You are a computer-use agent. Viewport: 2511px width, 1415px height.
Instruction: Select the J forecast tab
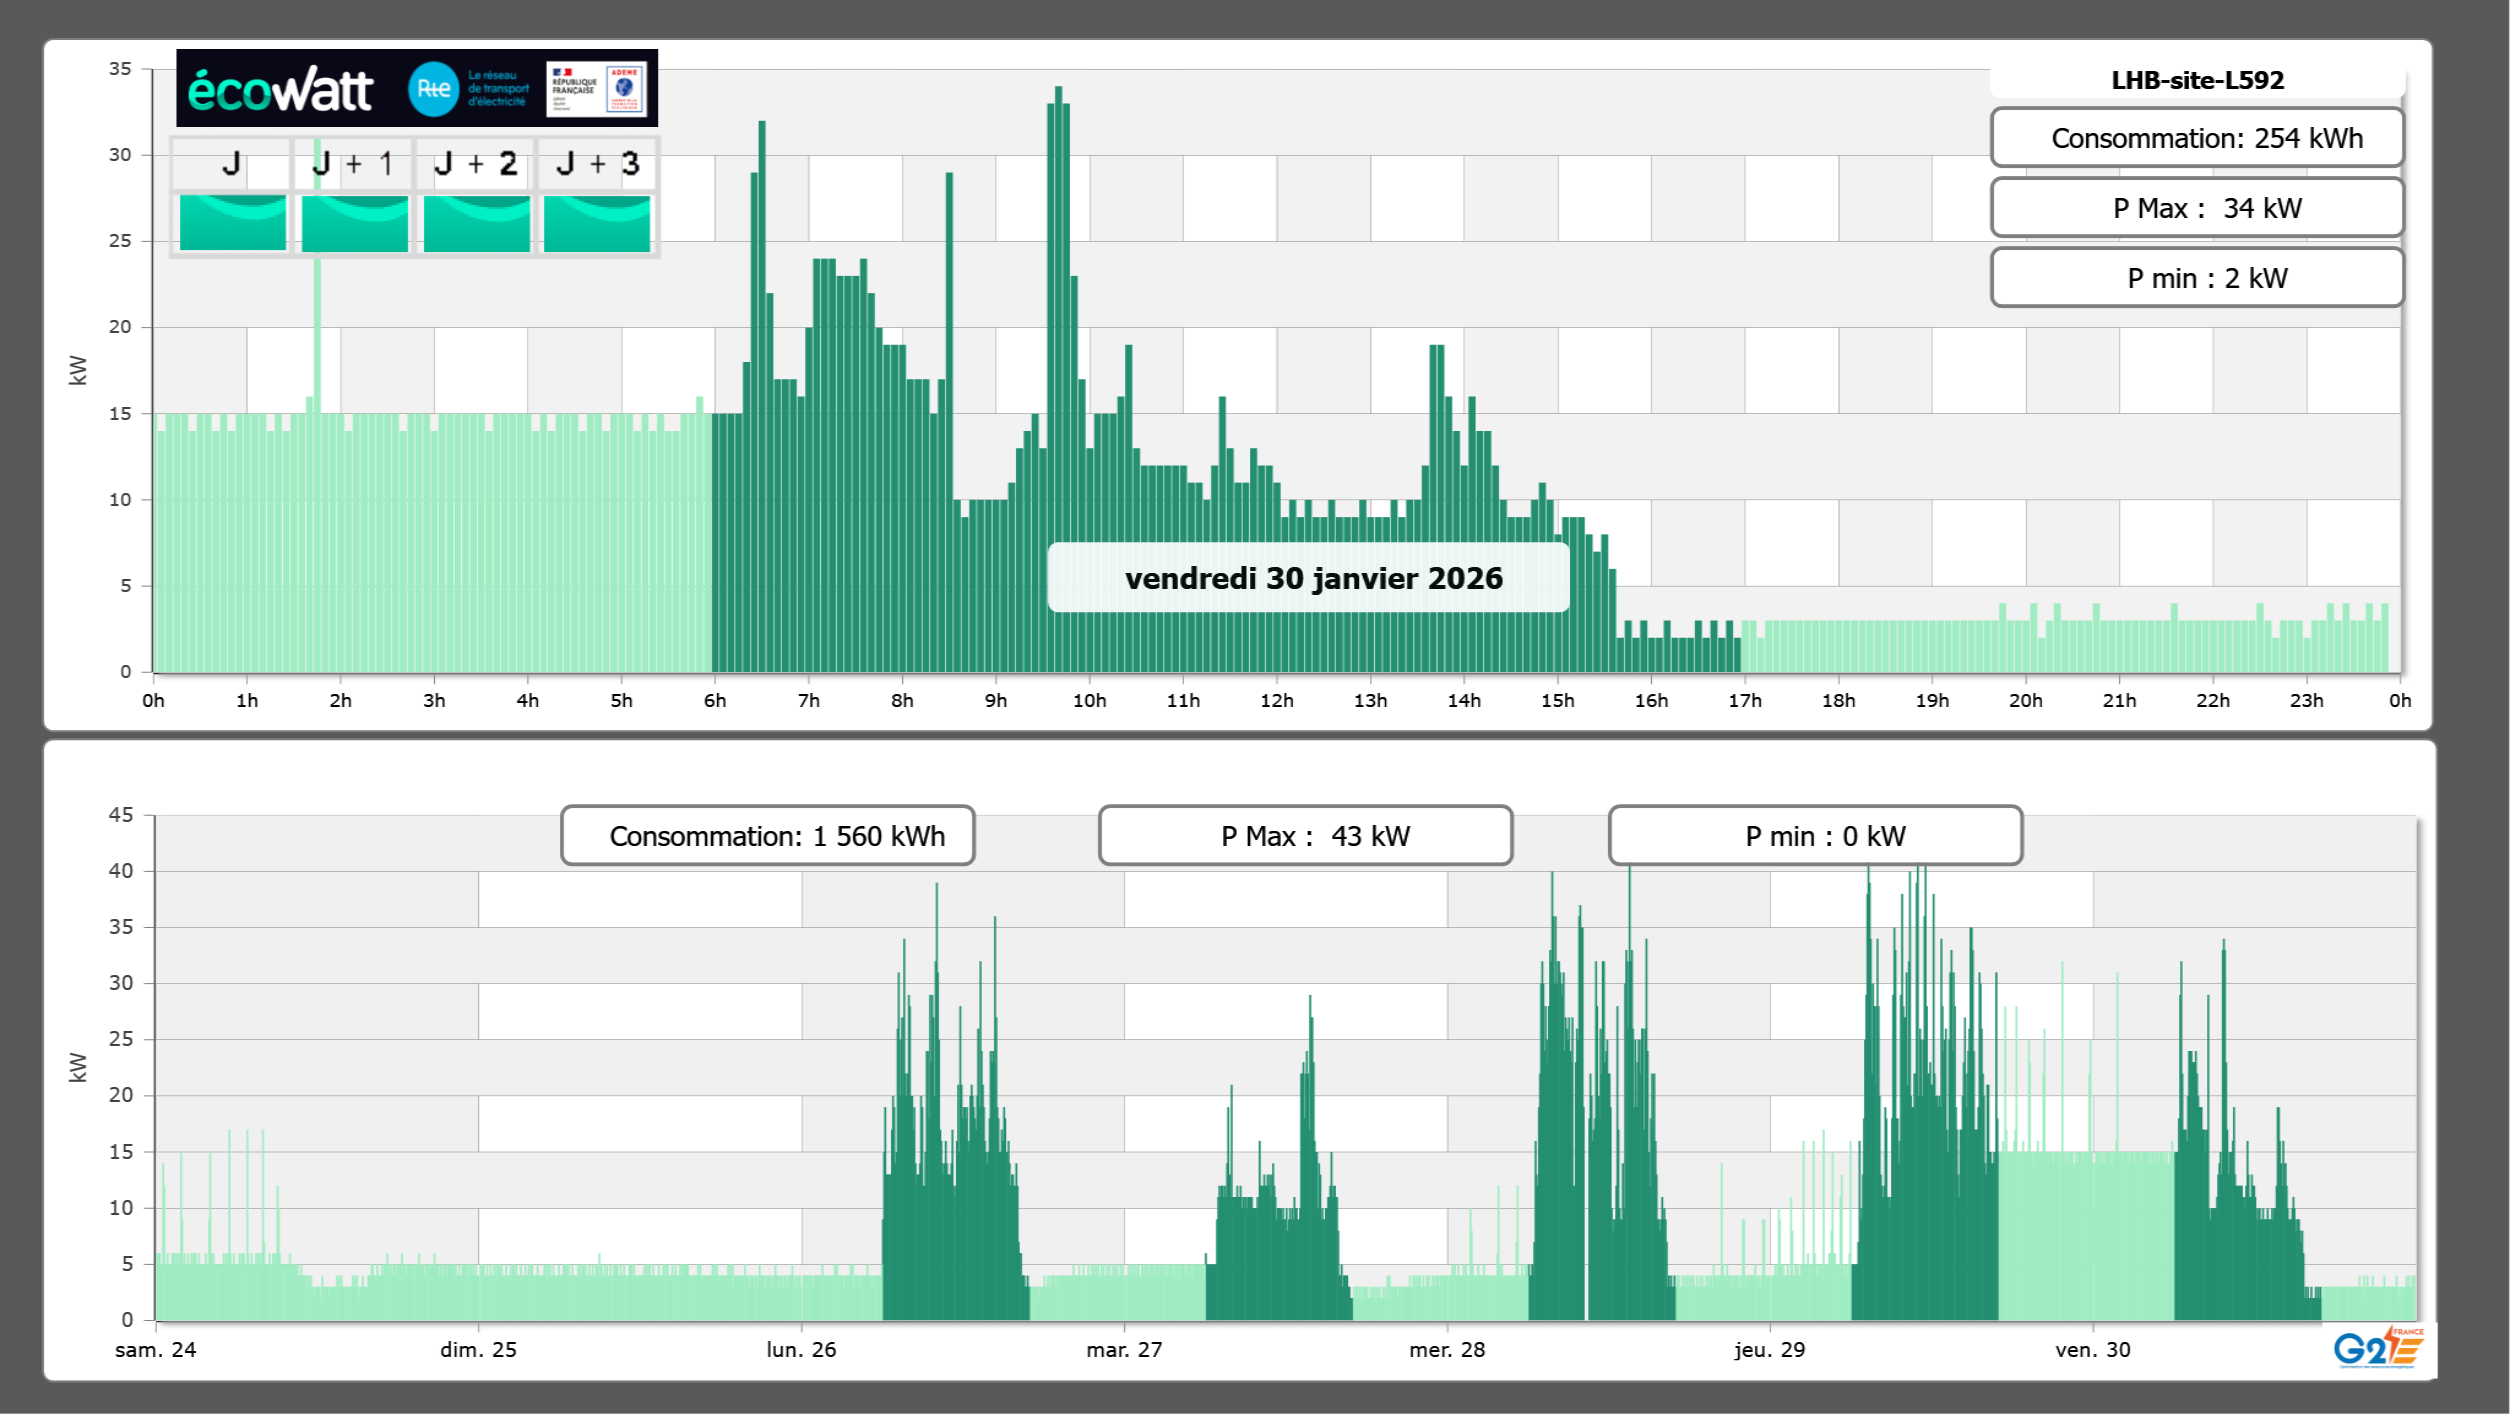pyautogui.click(x=231, y=164)
